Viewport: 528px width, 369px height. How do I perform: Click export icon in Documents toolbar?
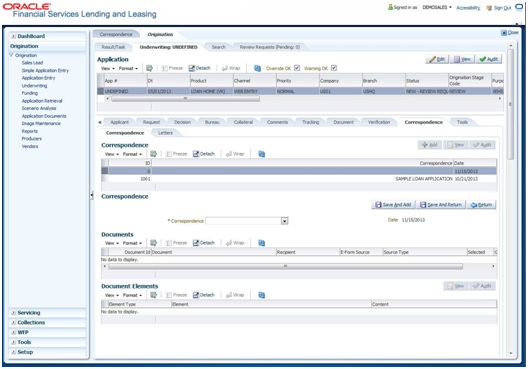[154, 243]
